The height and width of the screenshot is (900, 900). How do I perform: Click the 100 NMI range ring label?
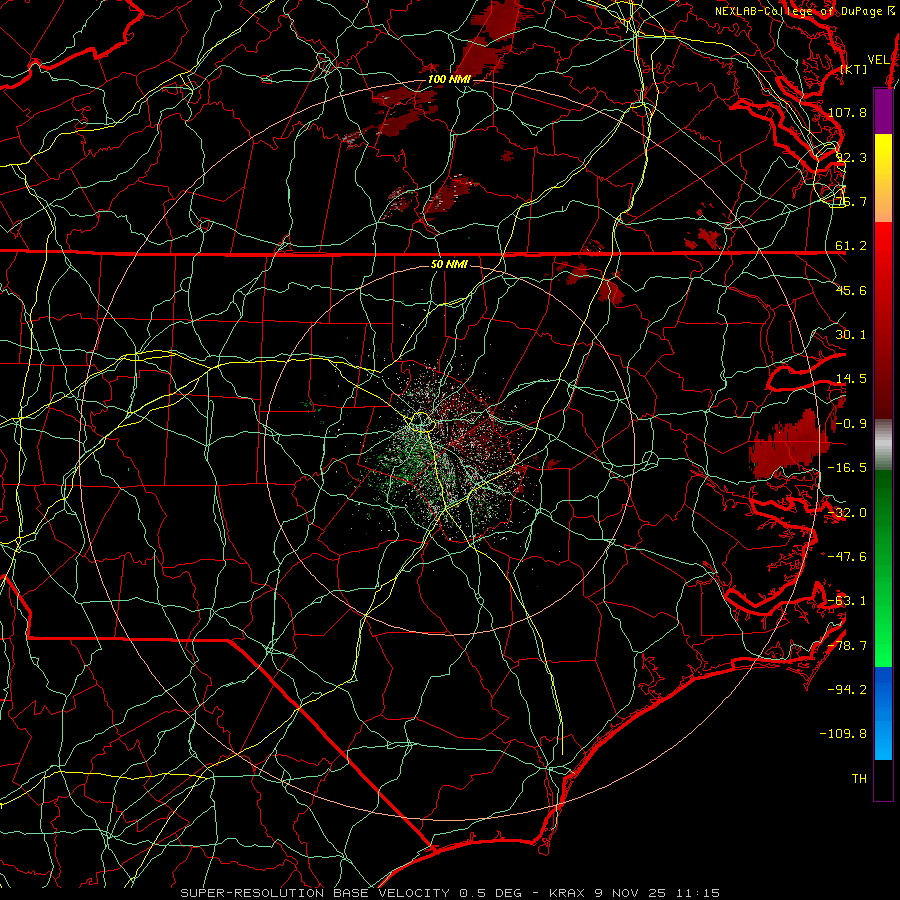(449, 79)
